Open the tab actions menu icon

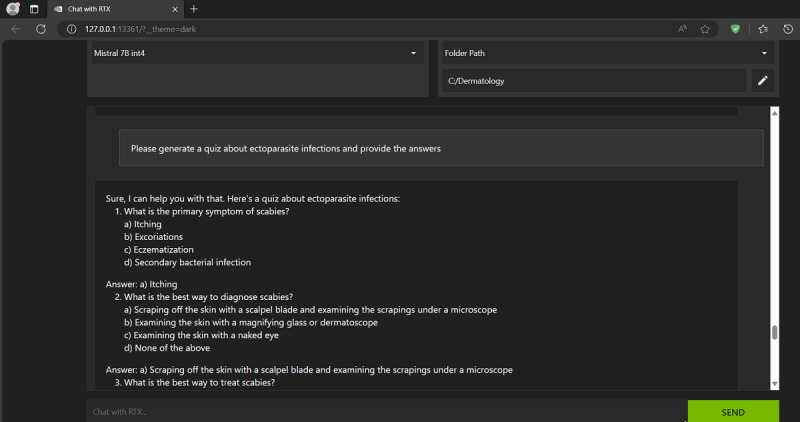tap(32, 9)
